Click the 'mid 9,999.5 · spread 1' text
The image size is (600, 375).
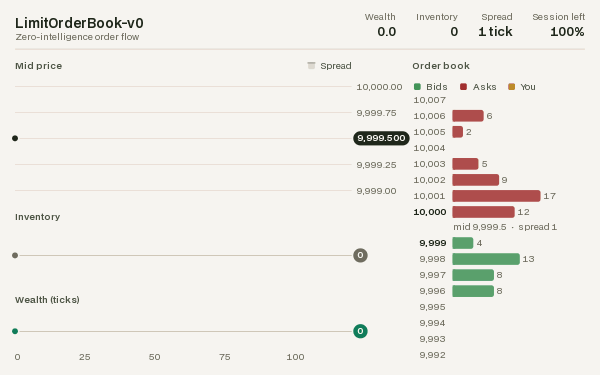pyautogui.click(x=505, y=227)
